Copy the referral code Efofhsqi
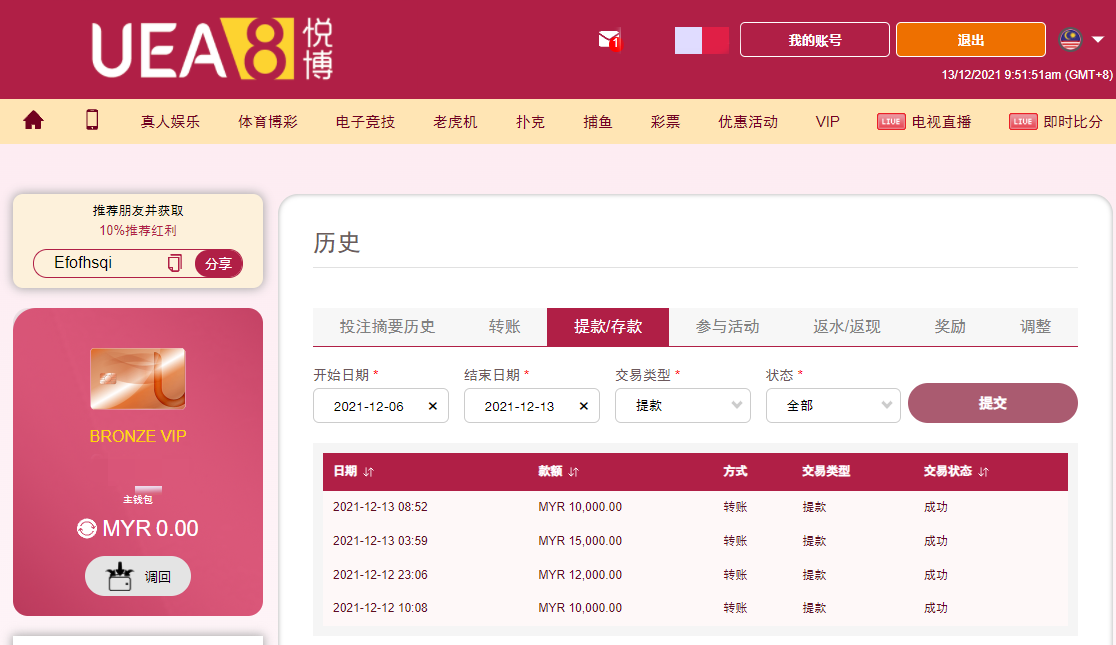The width and height of the screenshot is (1116, 645). pos(175,263)
